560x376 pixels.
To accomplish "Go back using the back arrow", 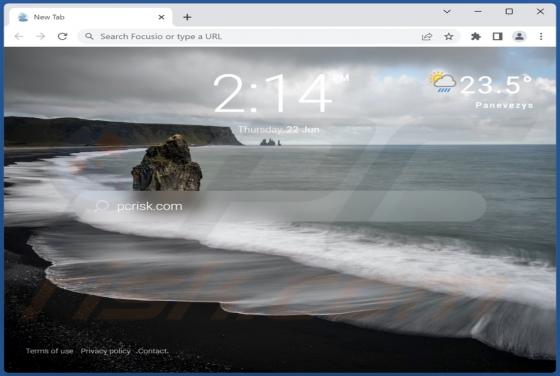I will pyautogui.click(x=19, y=36).
